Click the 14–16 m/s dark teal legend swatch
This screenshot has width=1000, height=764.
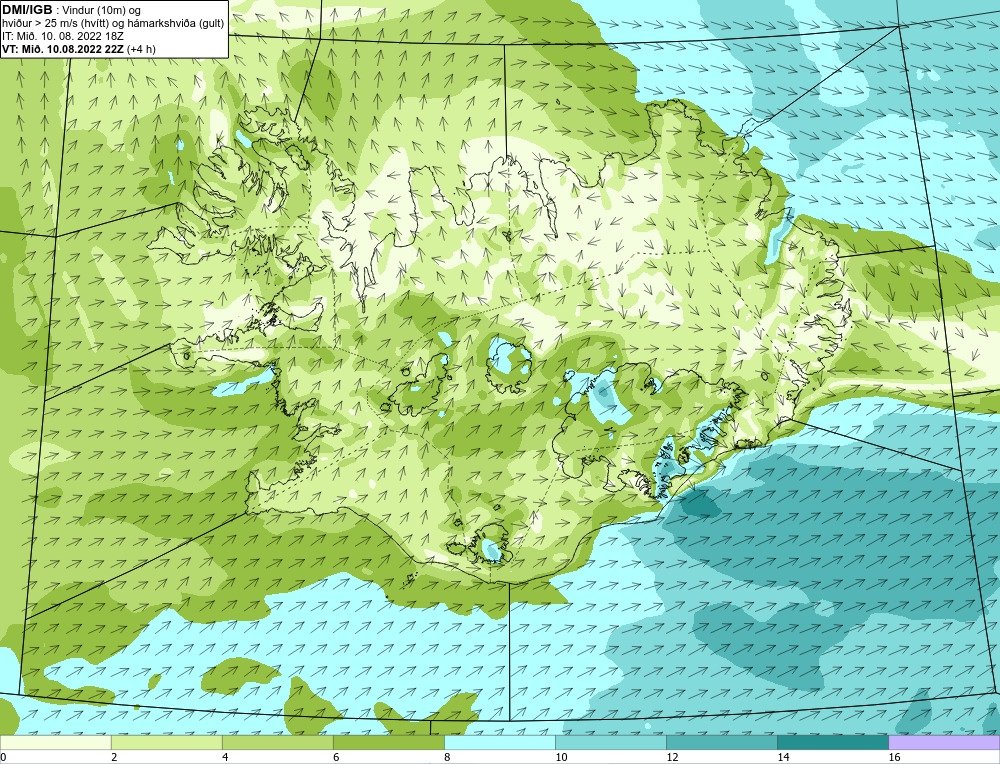[833, 743]
